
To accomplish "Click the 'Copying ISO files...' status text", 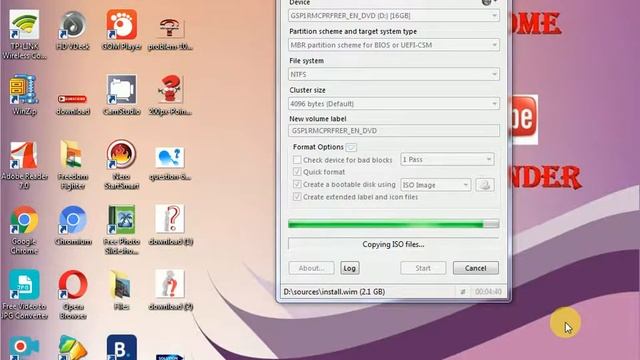I will (x=393, y=244).
